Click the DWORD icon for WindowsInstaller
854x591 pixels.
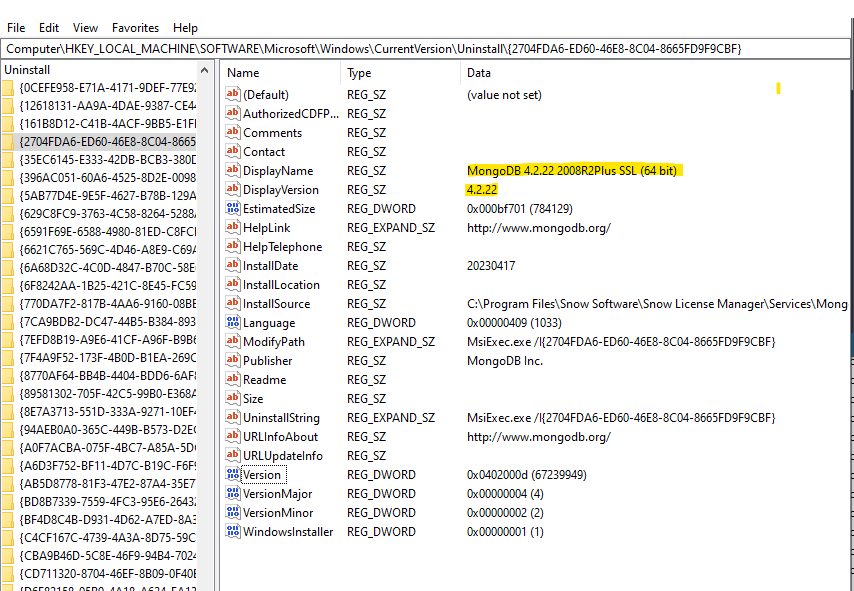point(233,532)
